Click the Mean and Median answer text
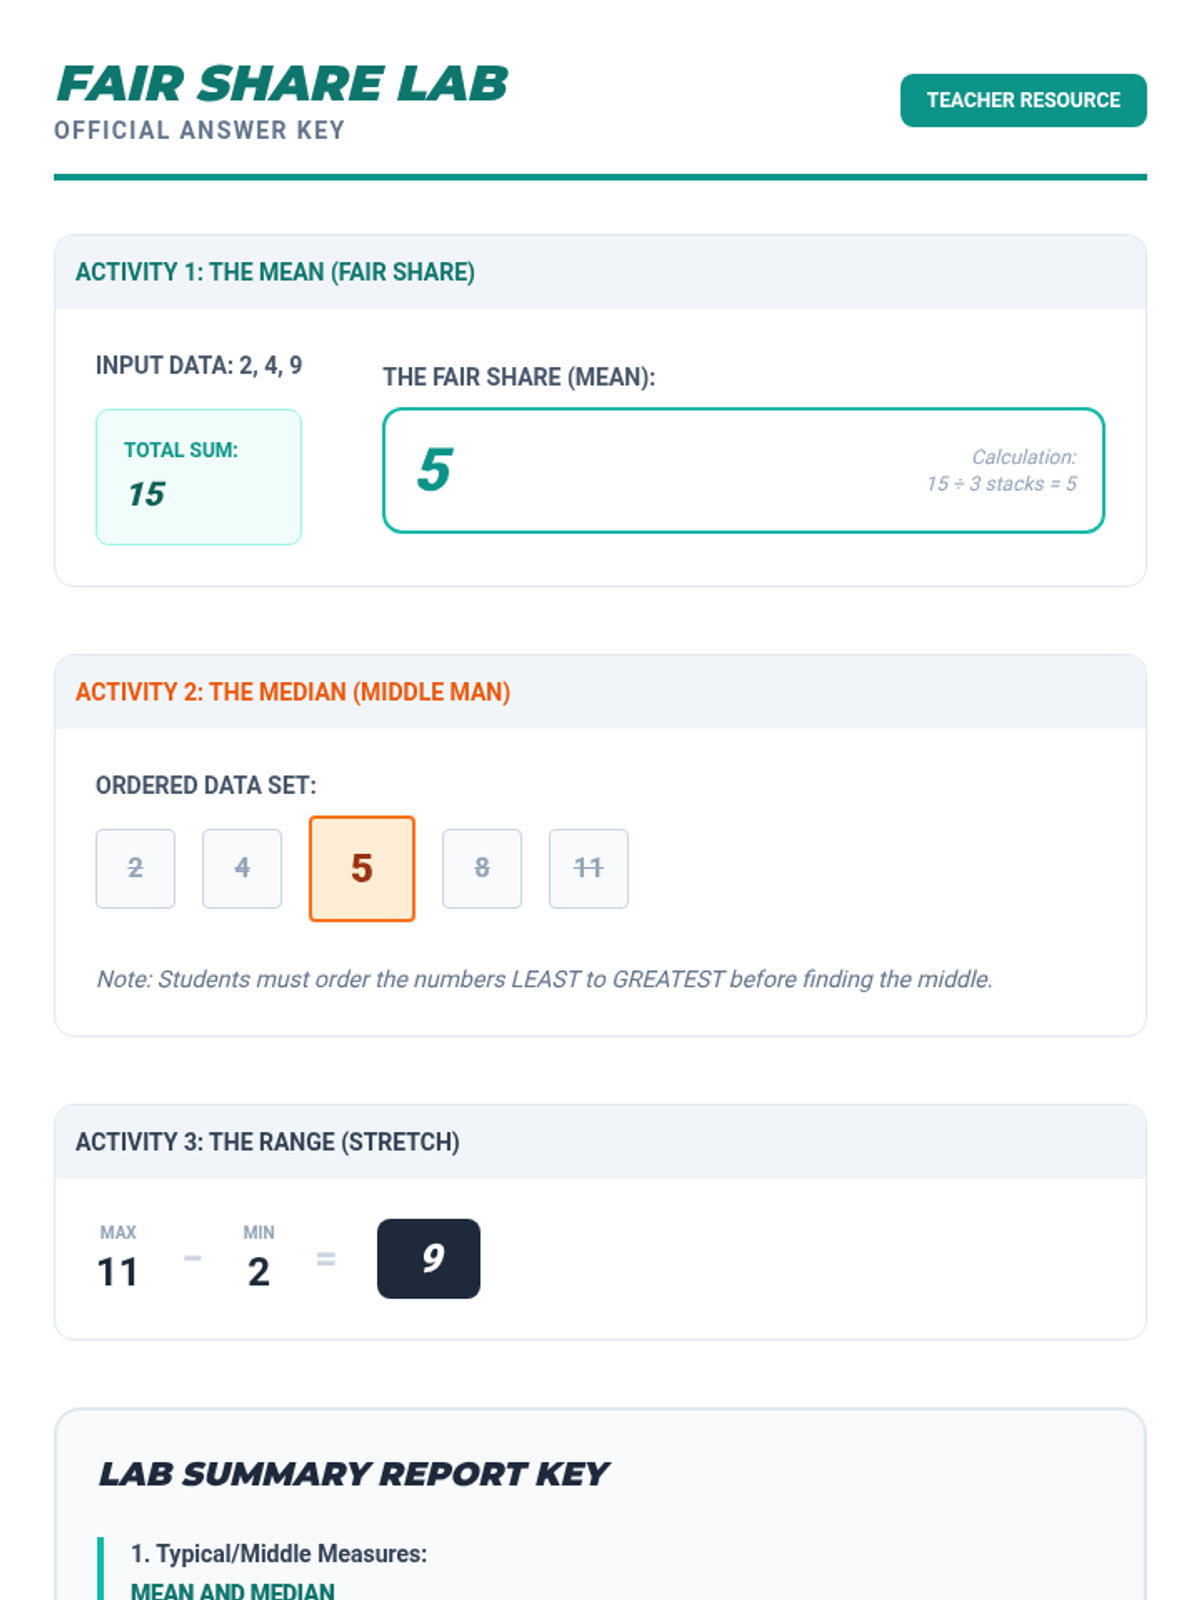Image resolution: width=1200 pixels, height=1600 pixels. pos(232,1590)
